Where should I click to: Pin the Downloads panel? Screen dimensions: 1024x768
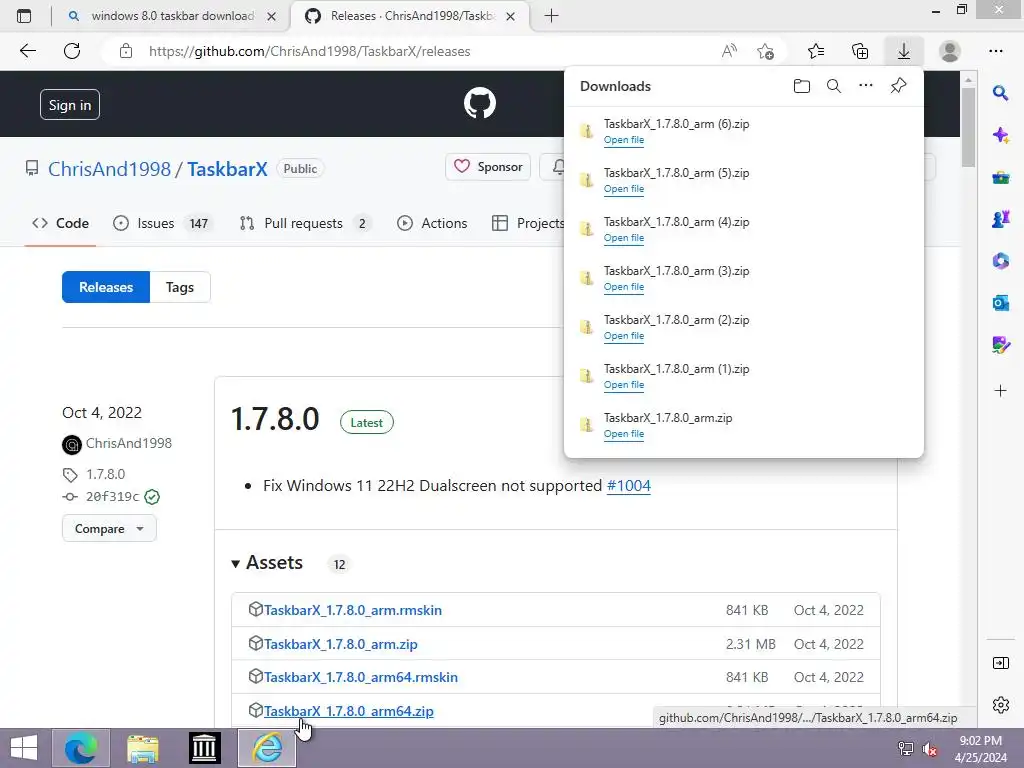coord(899,86)
